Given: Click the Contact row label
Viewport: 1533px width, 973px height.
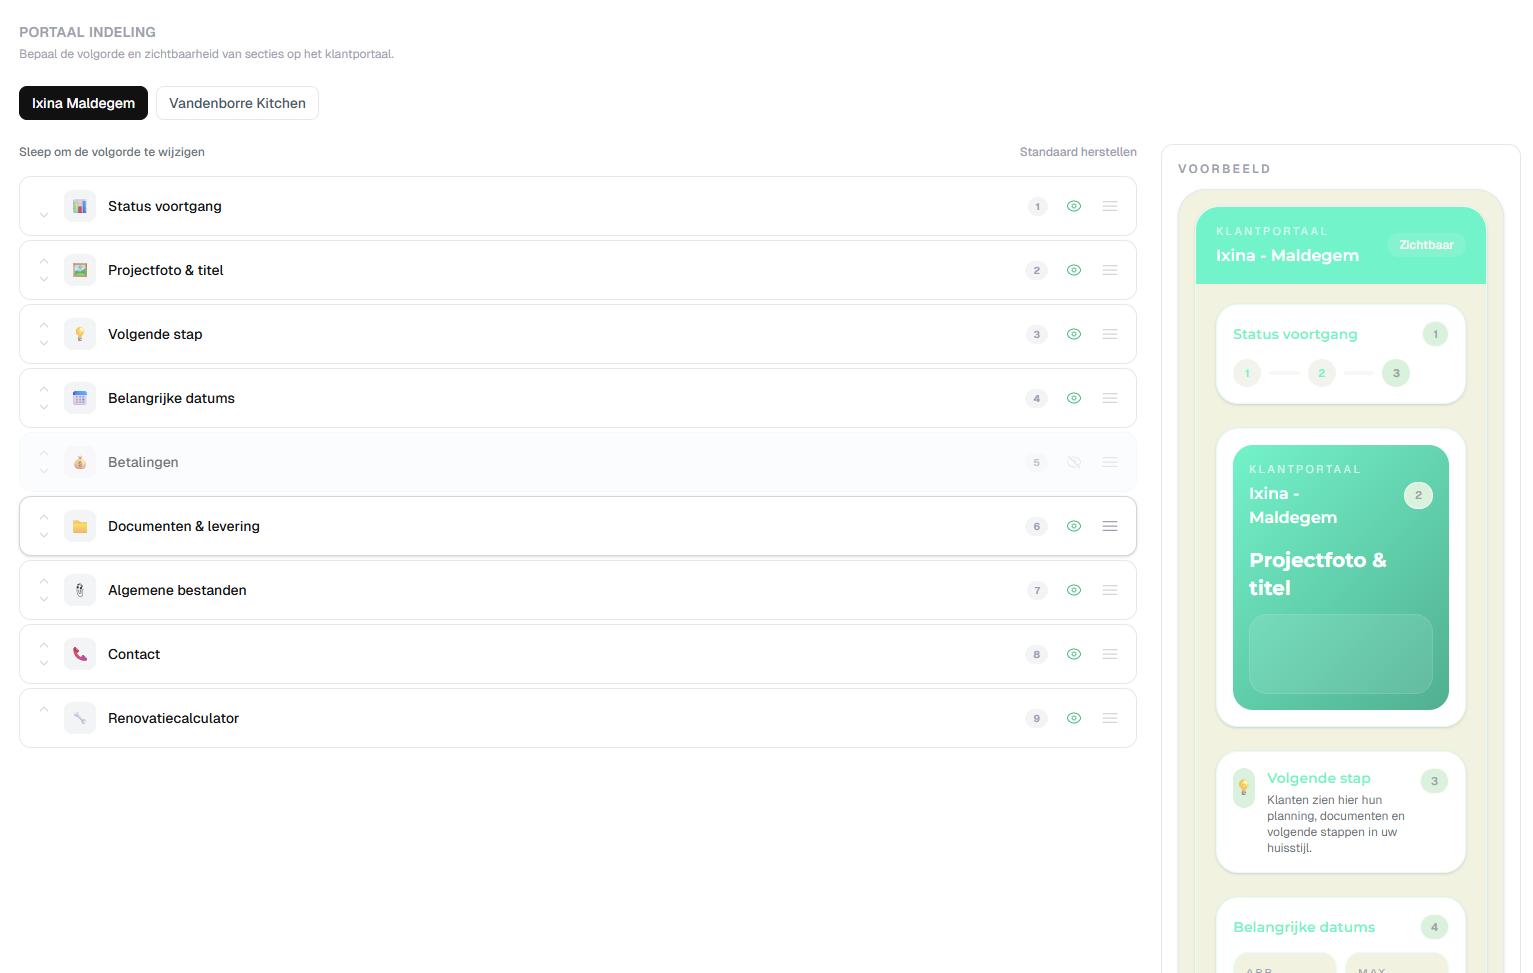Looking at the screenshot, I should coord(134,654).
